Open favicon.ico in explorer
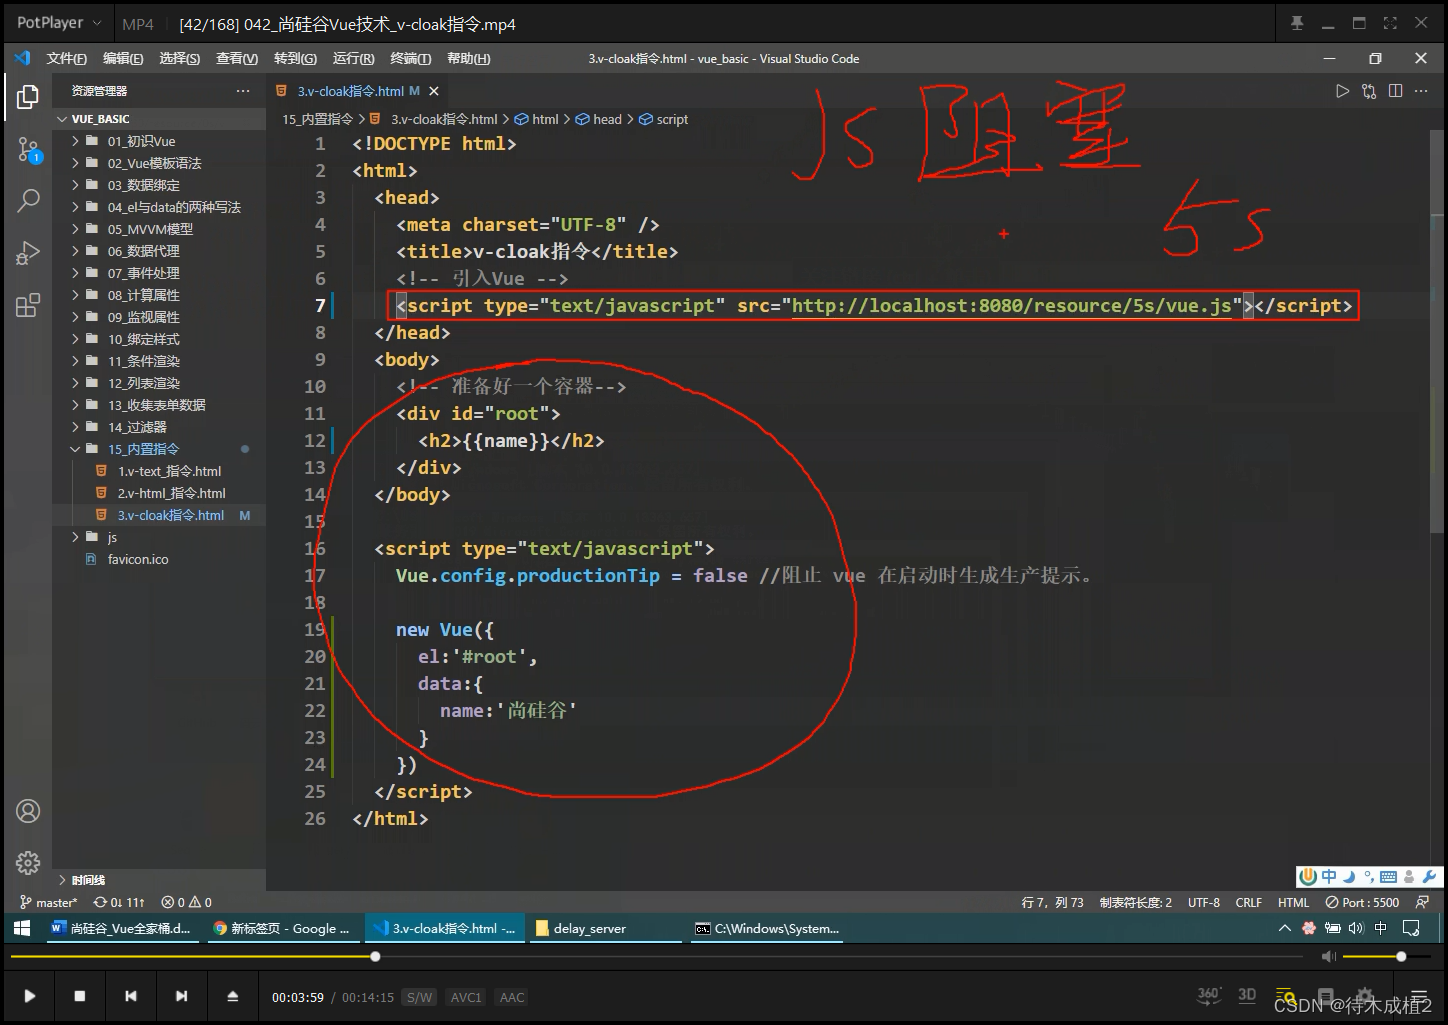The height and width of the screenshot is (1025, 1448). coord(160,559)
